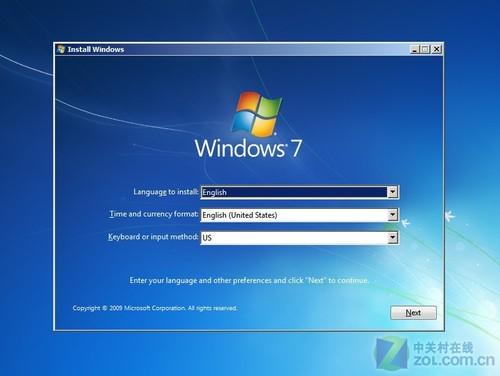Click the Next button
500x376 pixels.
pyautogui.click(x=413, y=313)
